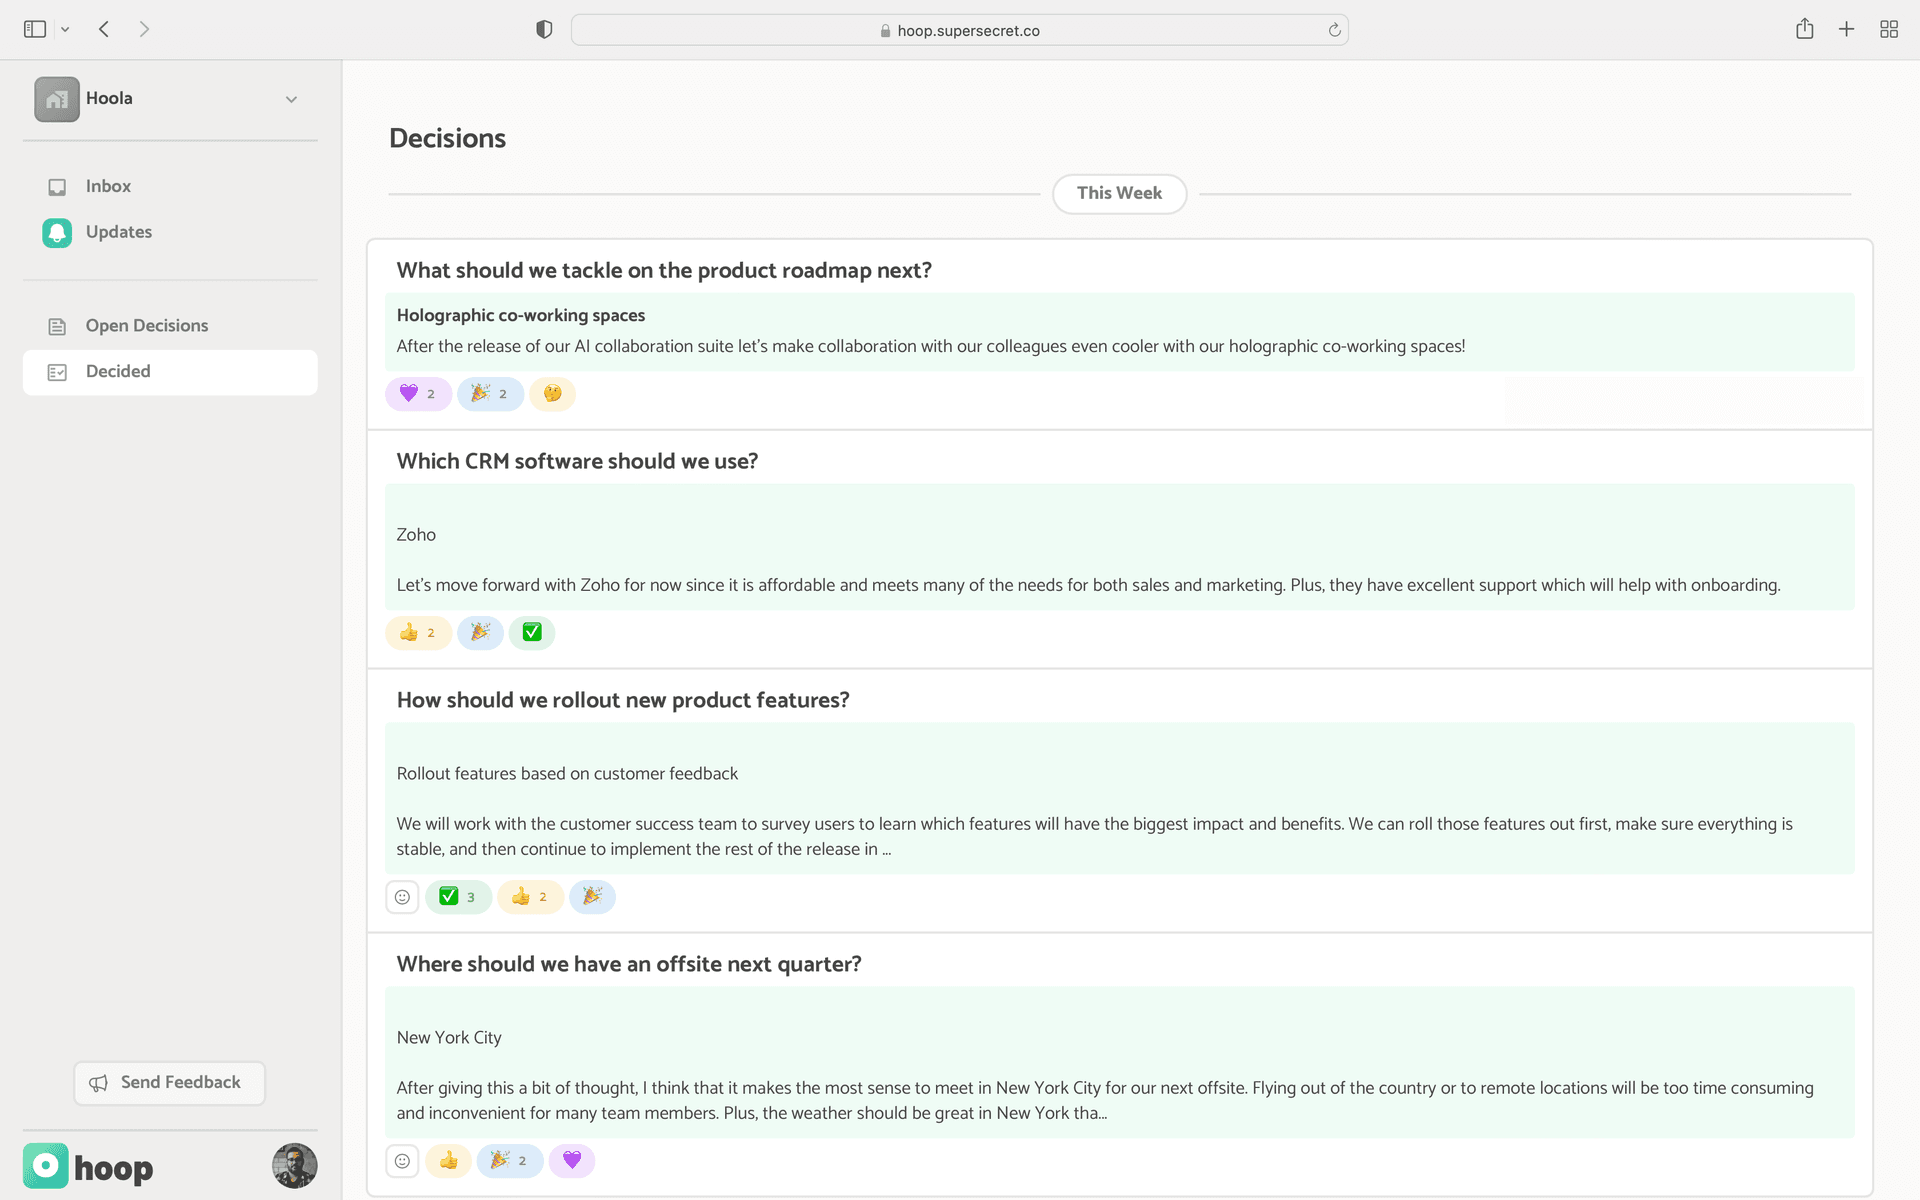Open the CRM software decision title
Image resolution: width=1920 pixels, height=1200 pixels.
pyautogui.click(x=577, y=461)
